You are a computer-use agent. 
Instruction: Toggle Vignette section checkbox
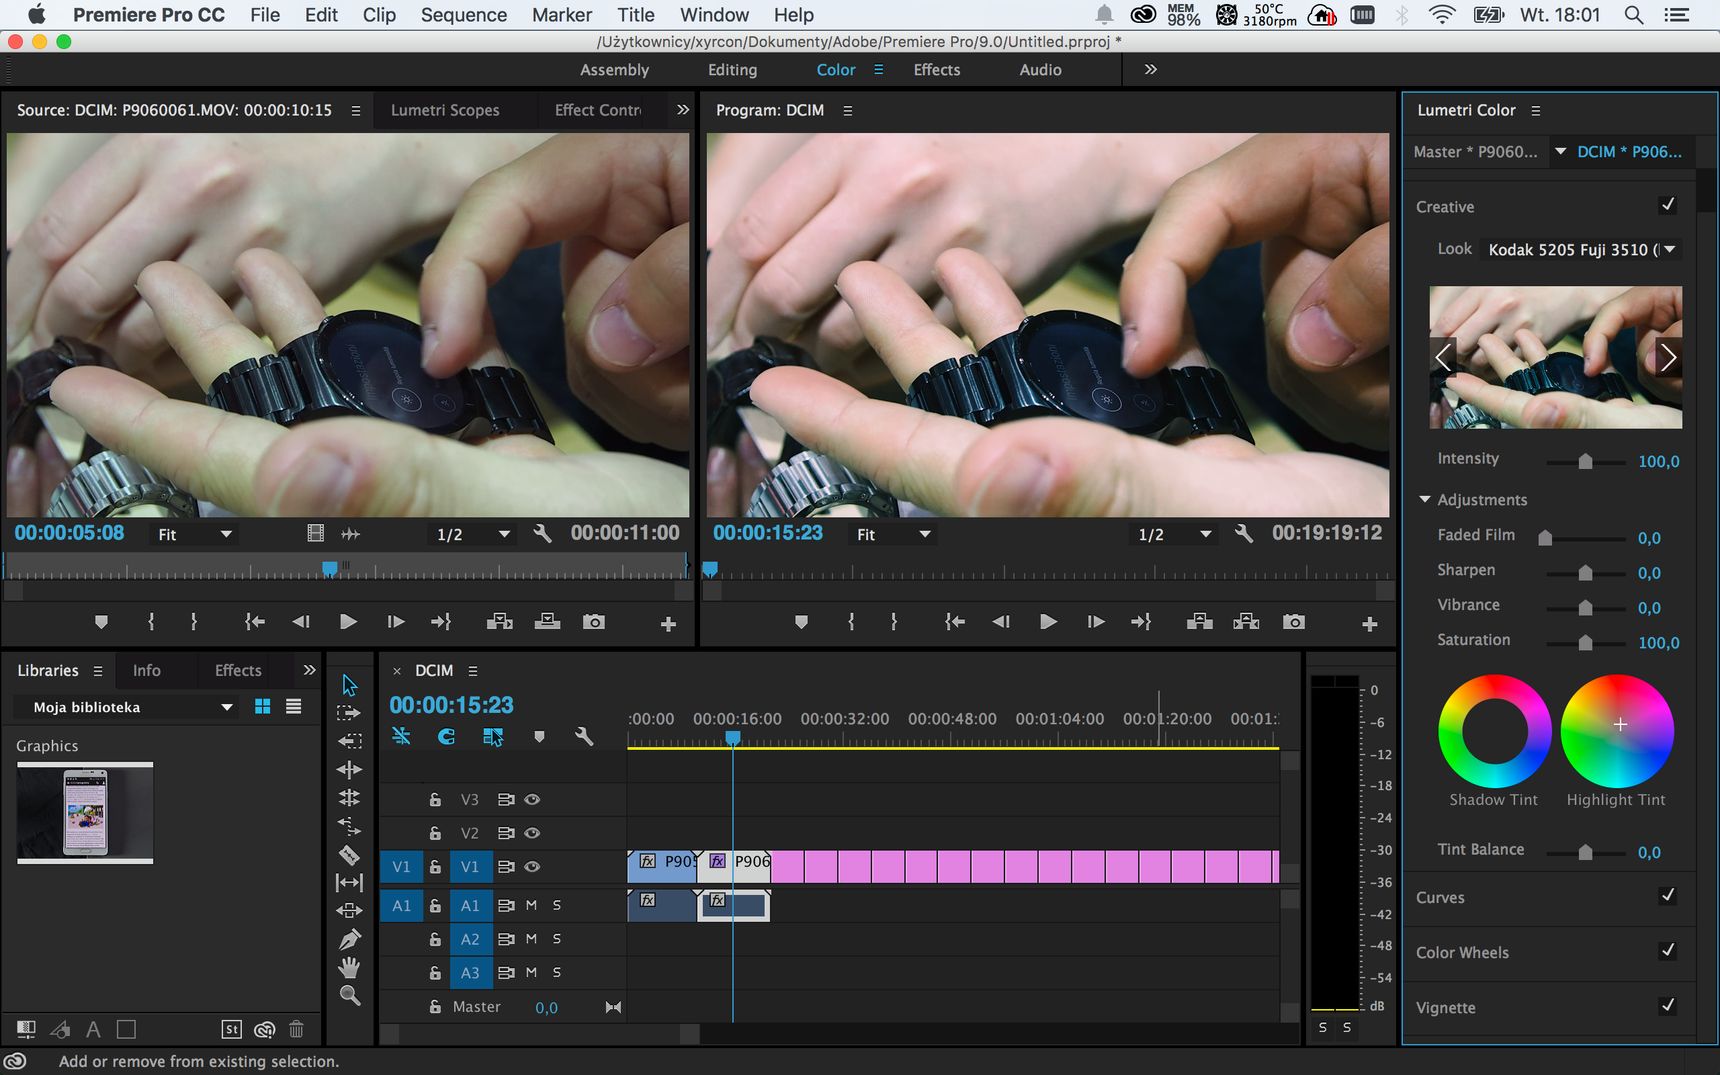(1668, 1006)
